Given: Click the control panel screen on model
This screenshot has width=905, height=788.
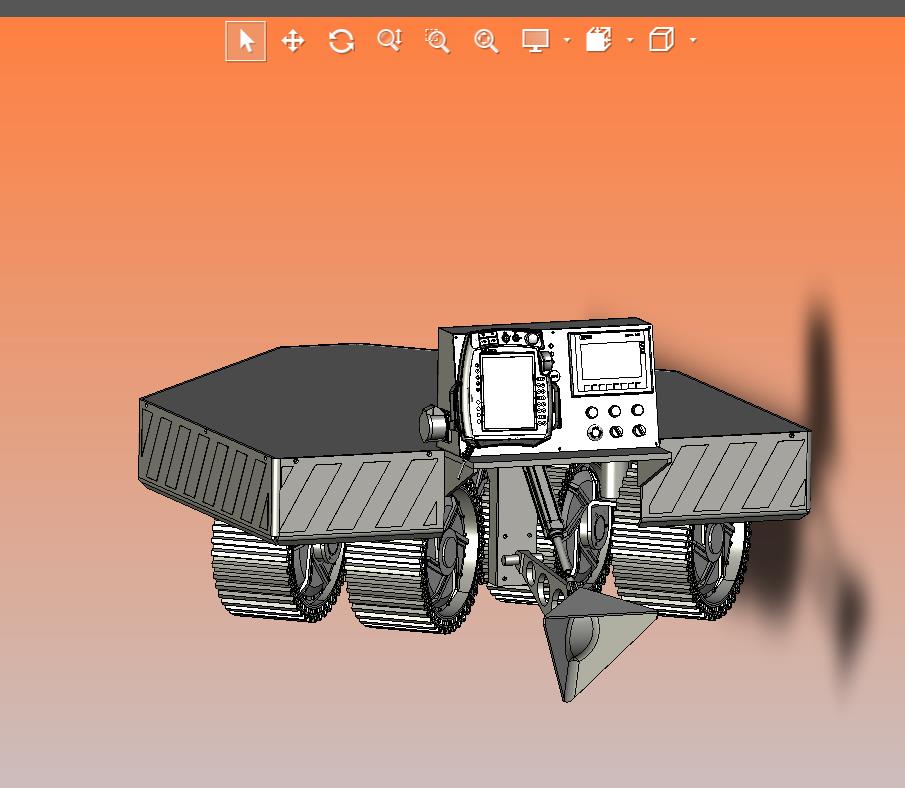Looking at the screenshot, I should [x=611, y=362].
